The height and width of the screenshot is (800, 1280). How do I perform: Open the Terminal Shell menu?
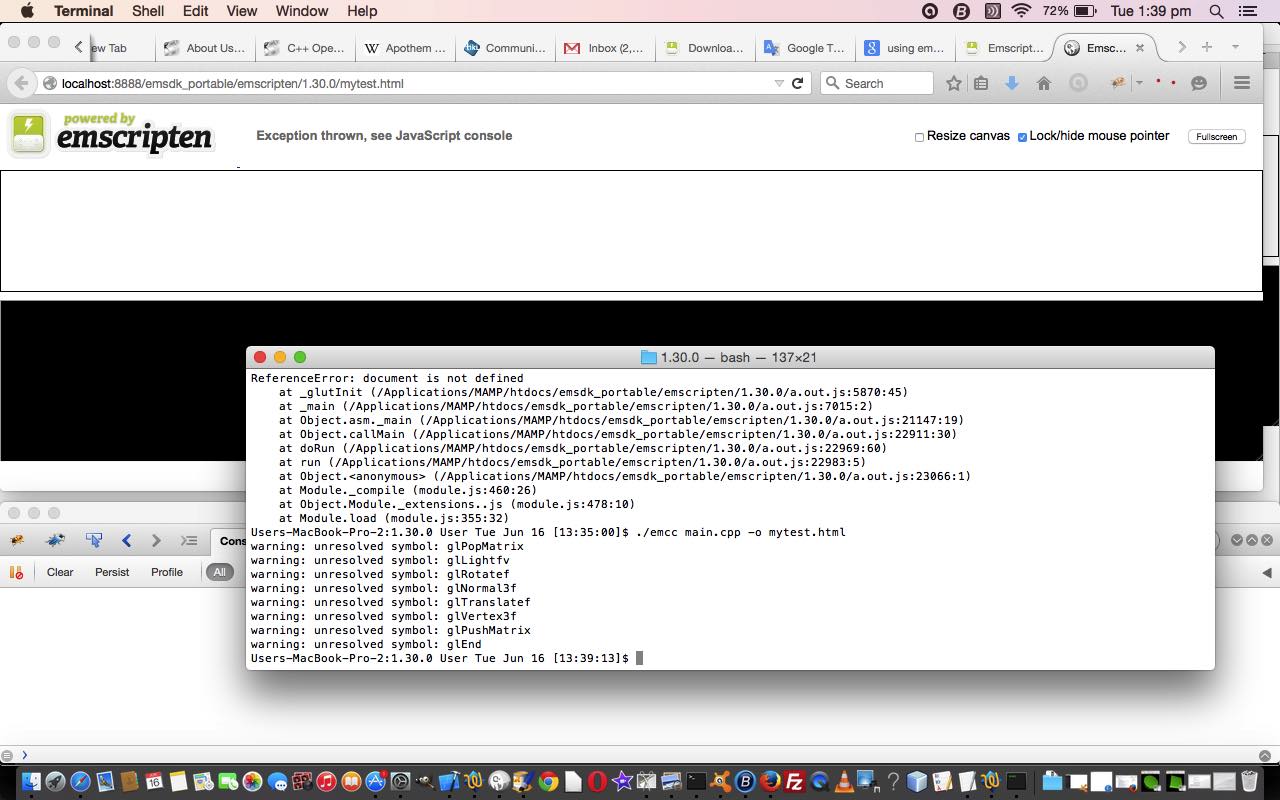148,11
